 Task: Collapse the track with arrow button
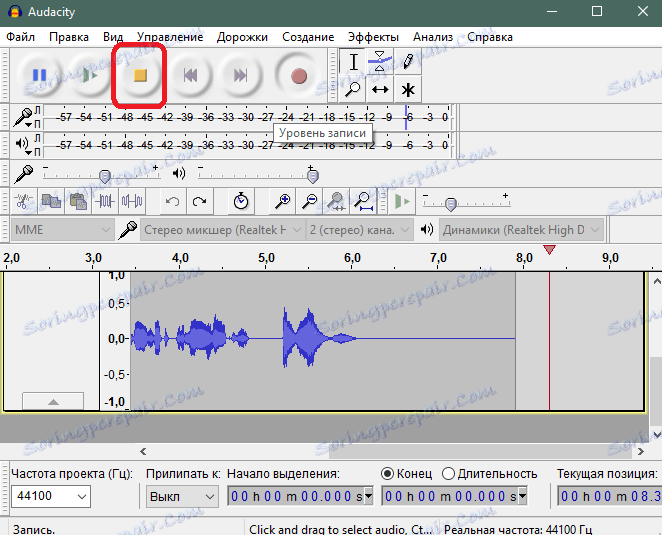coord(53,401)
